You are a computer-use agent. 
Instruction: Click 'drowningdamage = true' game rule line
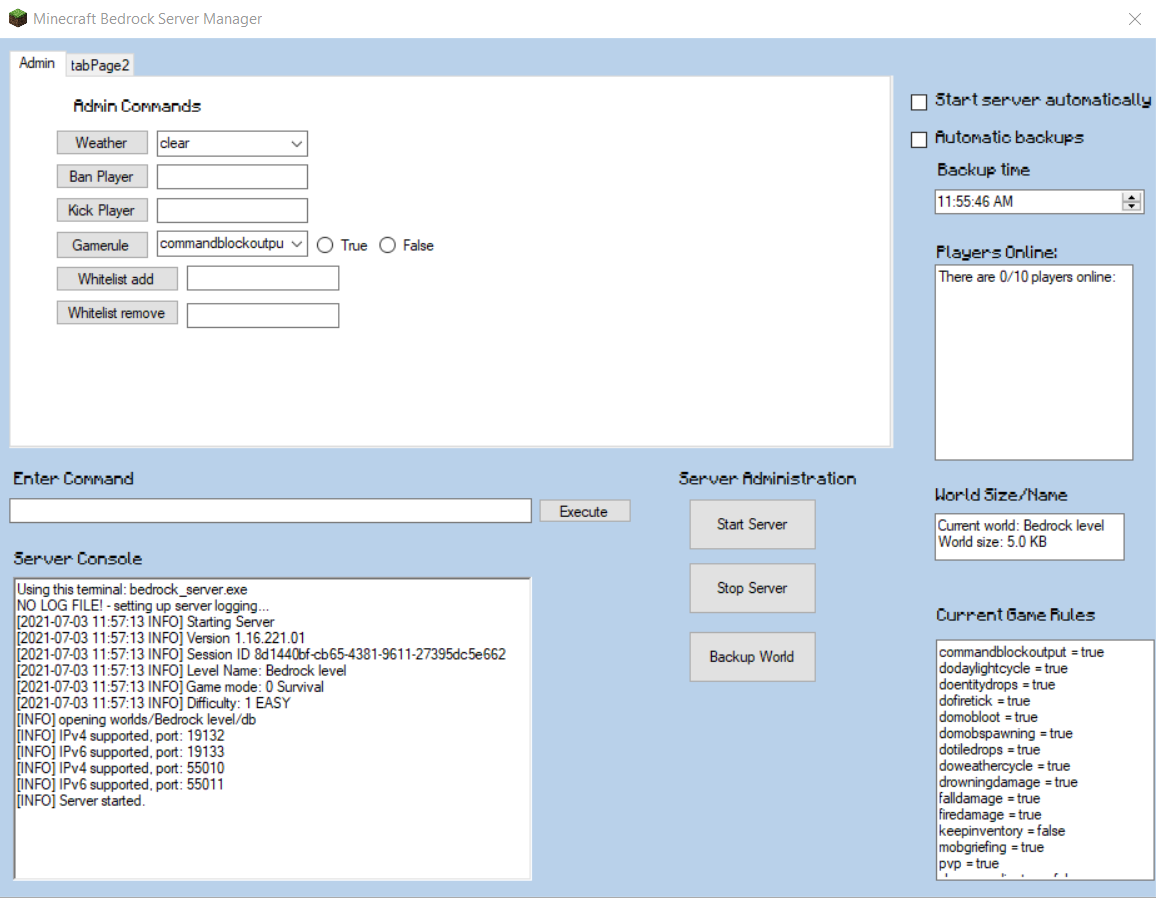[1008, 782]
